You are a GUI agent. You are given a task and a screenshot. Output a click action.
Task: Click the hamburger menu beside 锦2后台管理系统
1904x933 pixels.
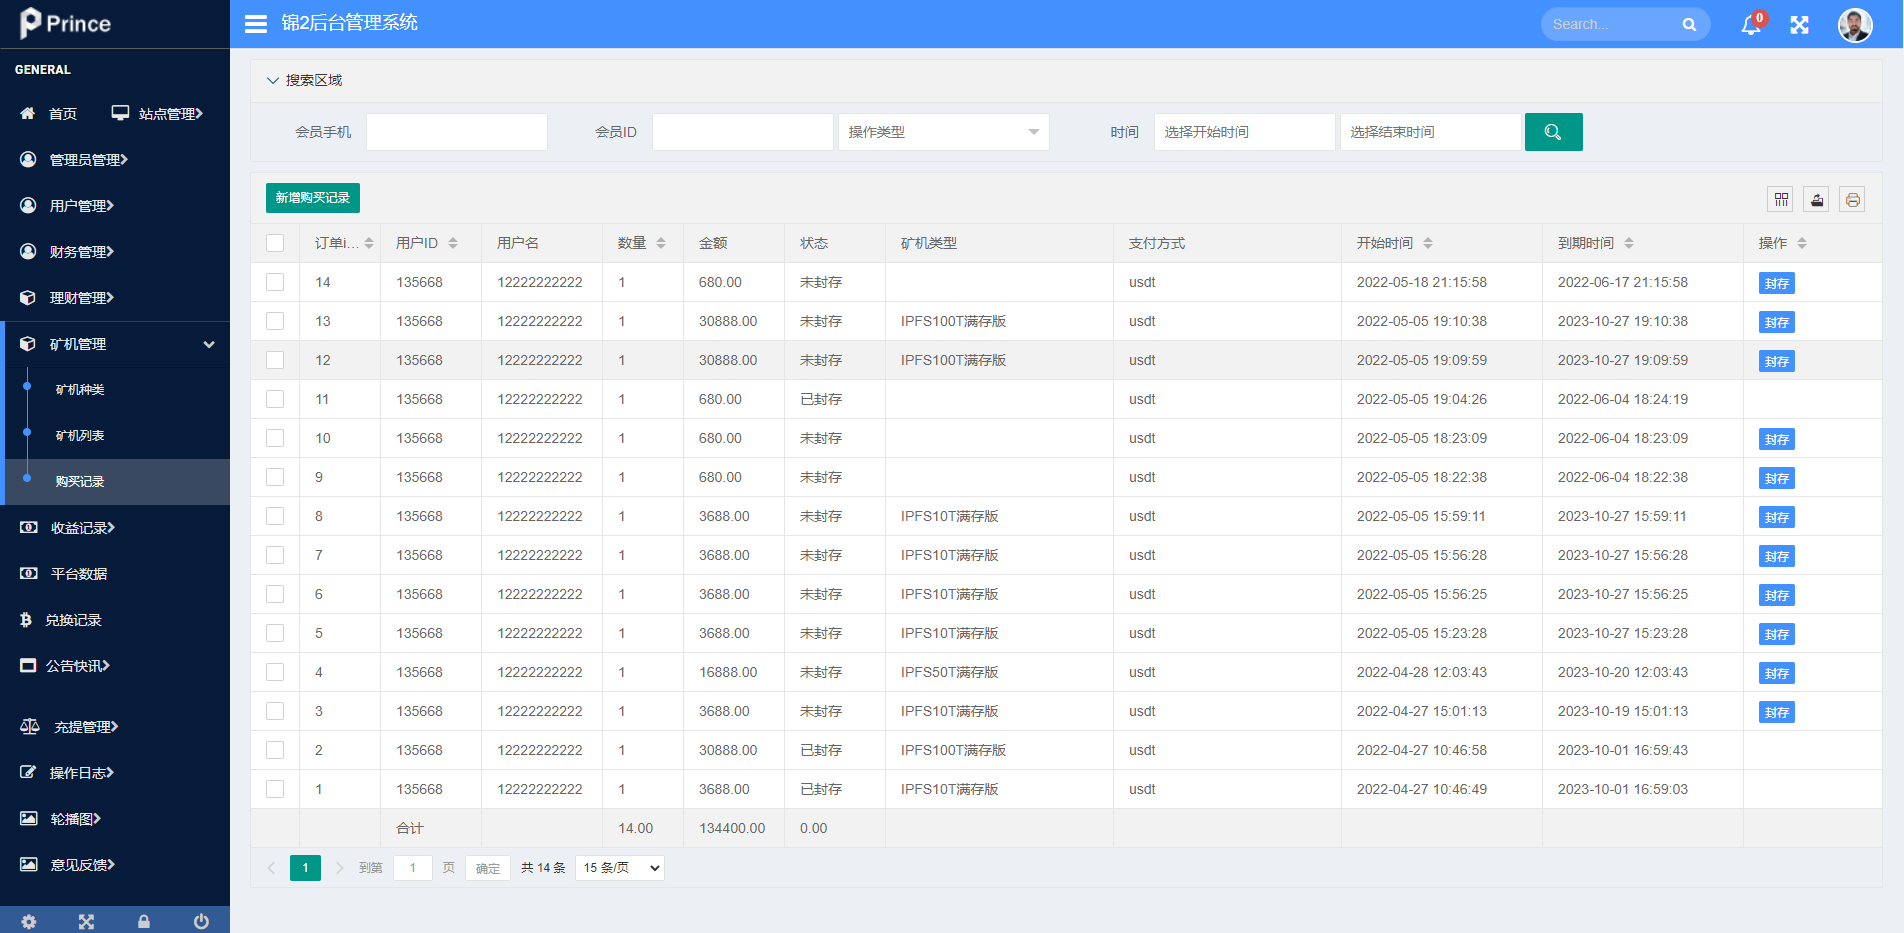coord(256,23)
